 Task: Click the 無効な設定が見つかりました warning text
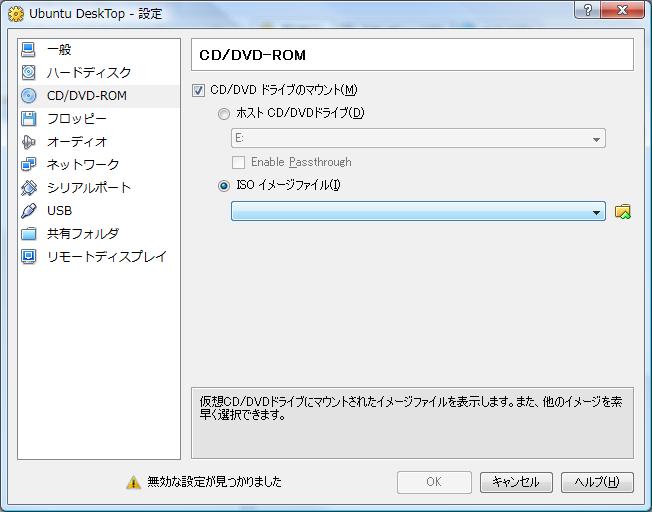tap(215, 482)
